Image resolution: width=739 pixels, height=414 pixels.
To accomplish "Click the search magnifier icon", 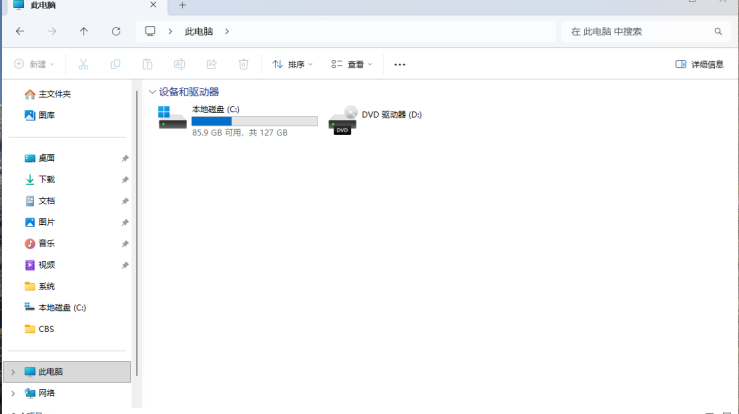I will tap(718, 32).
